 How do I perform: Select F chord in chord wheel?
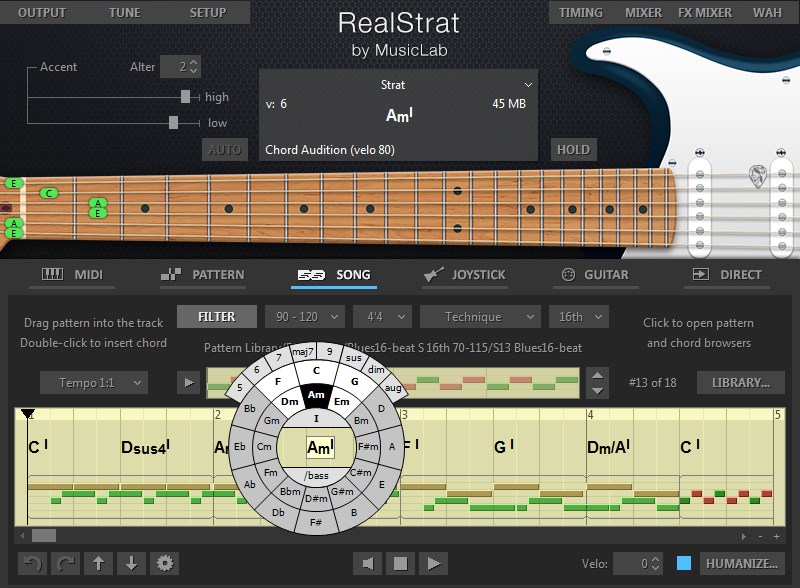[278, 381]
